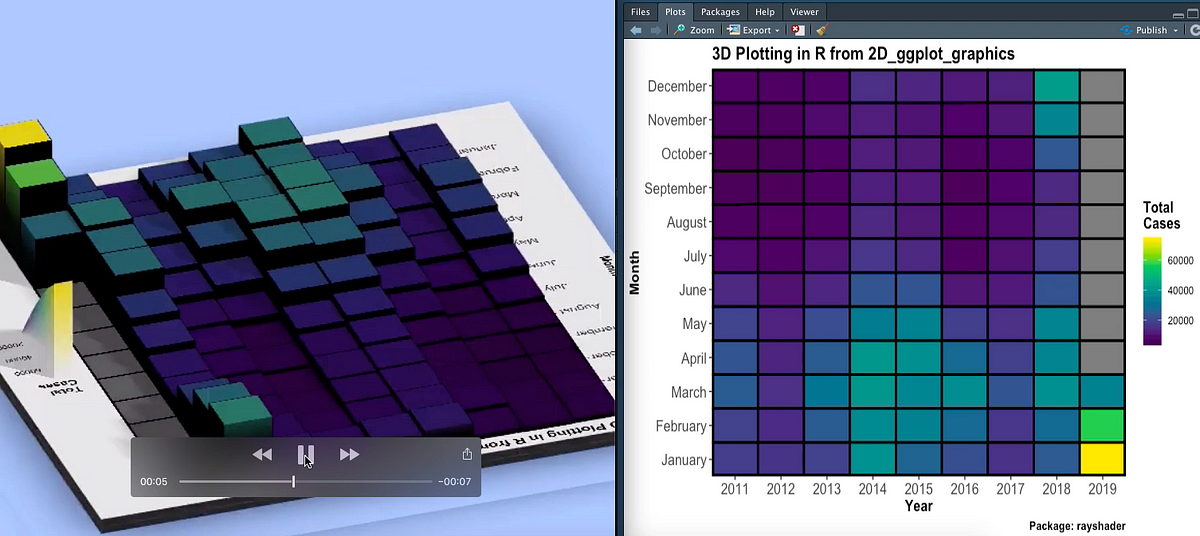1200x536 pixels.
Task: Click the video progress scrubber handle
Action: tap(293, 482)
